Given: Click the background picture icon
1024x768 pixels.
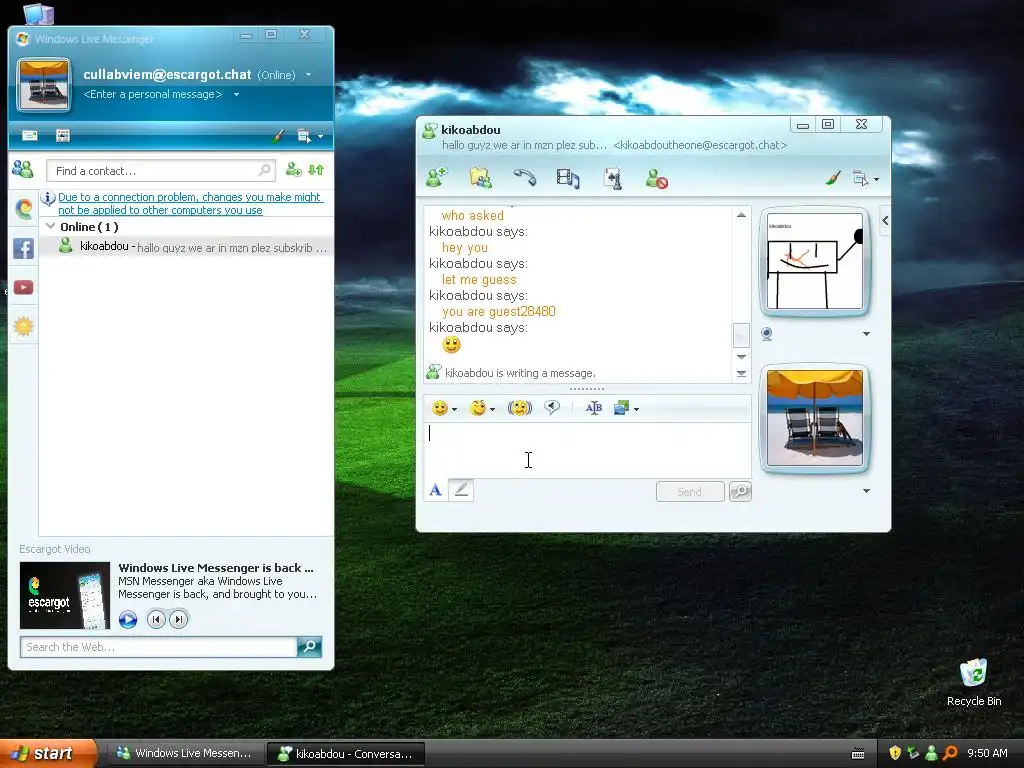Looking at the screenshot, I should (621, 408).
